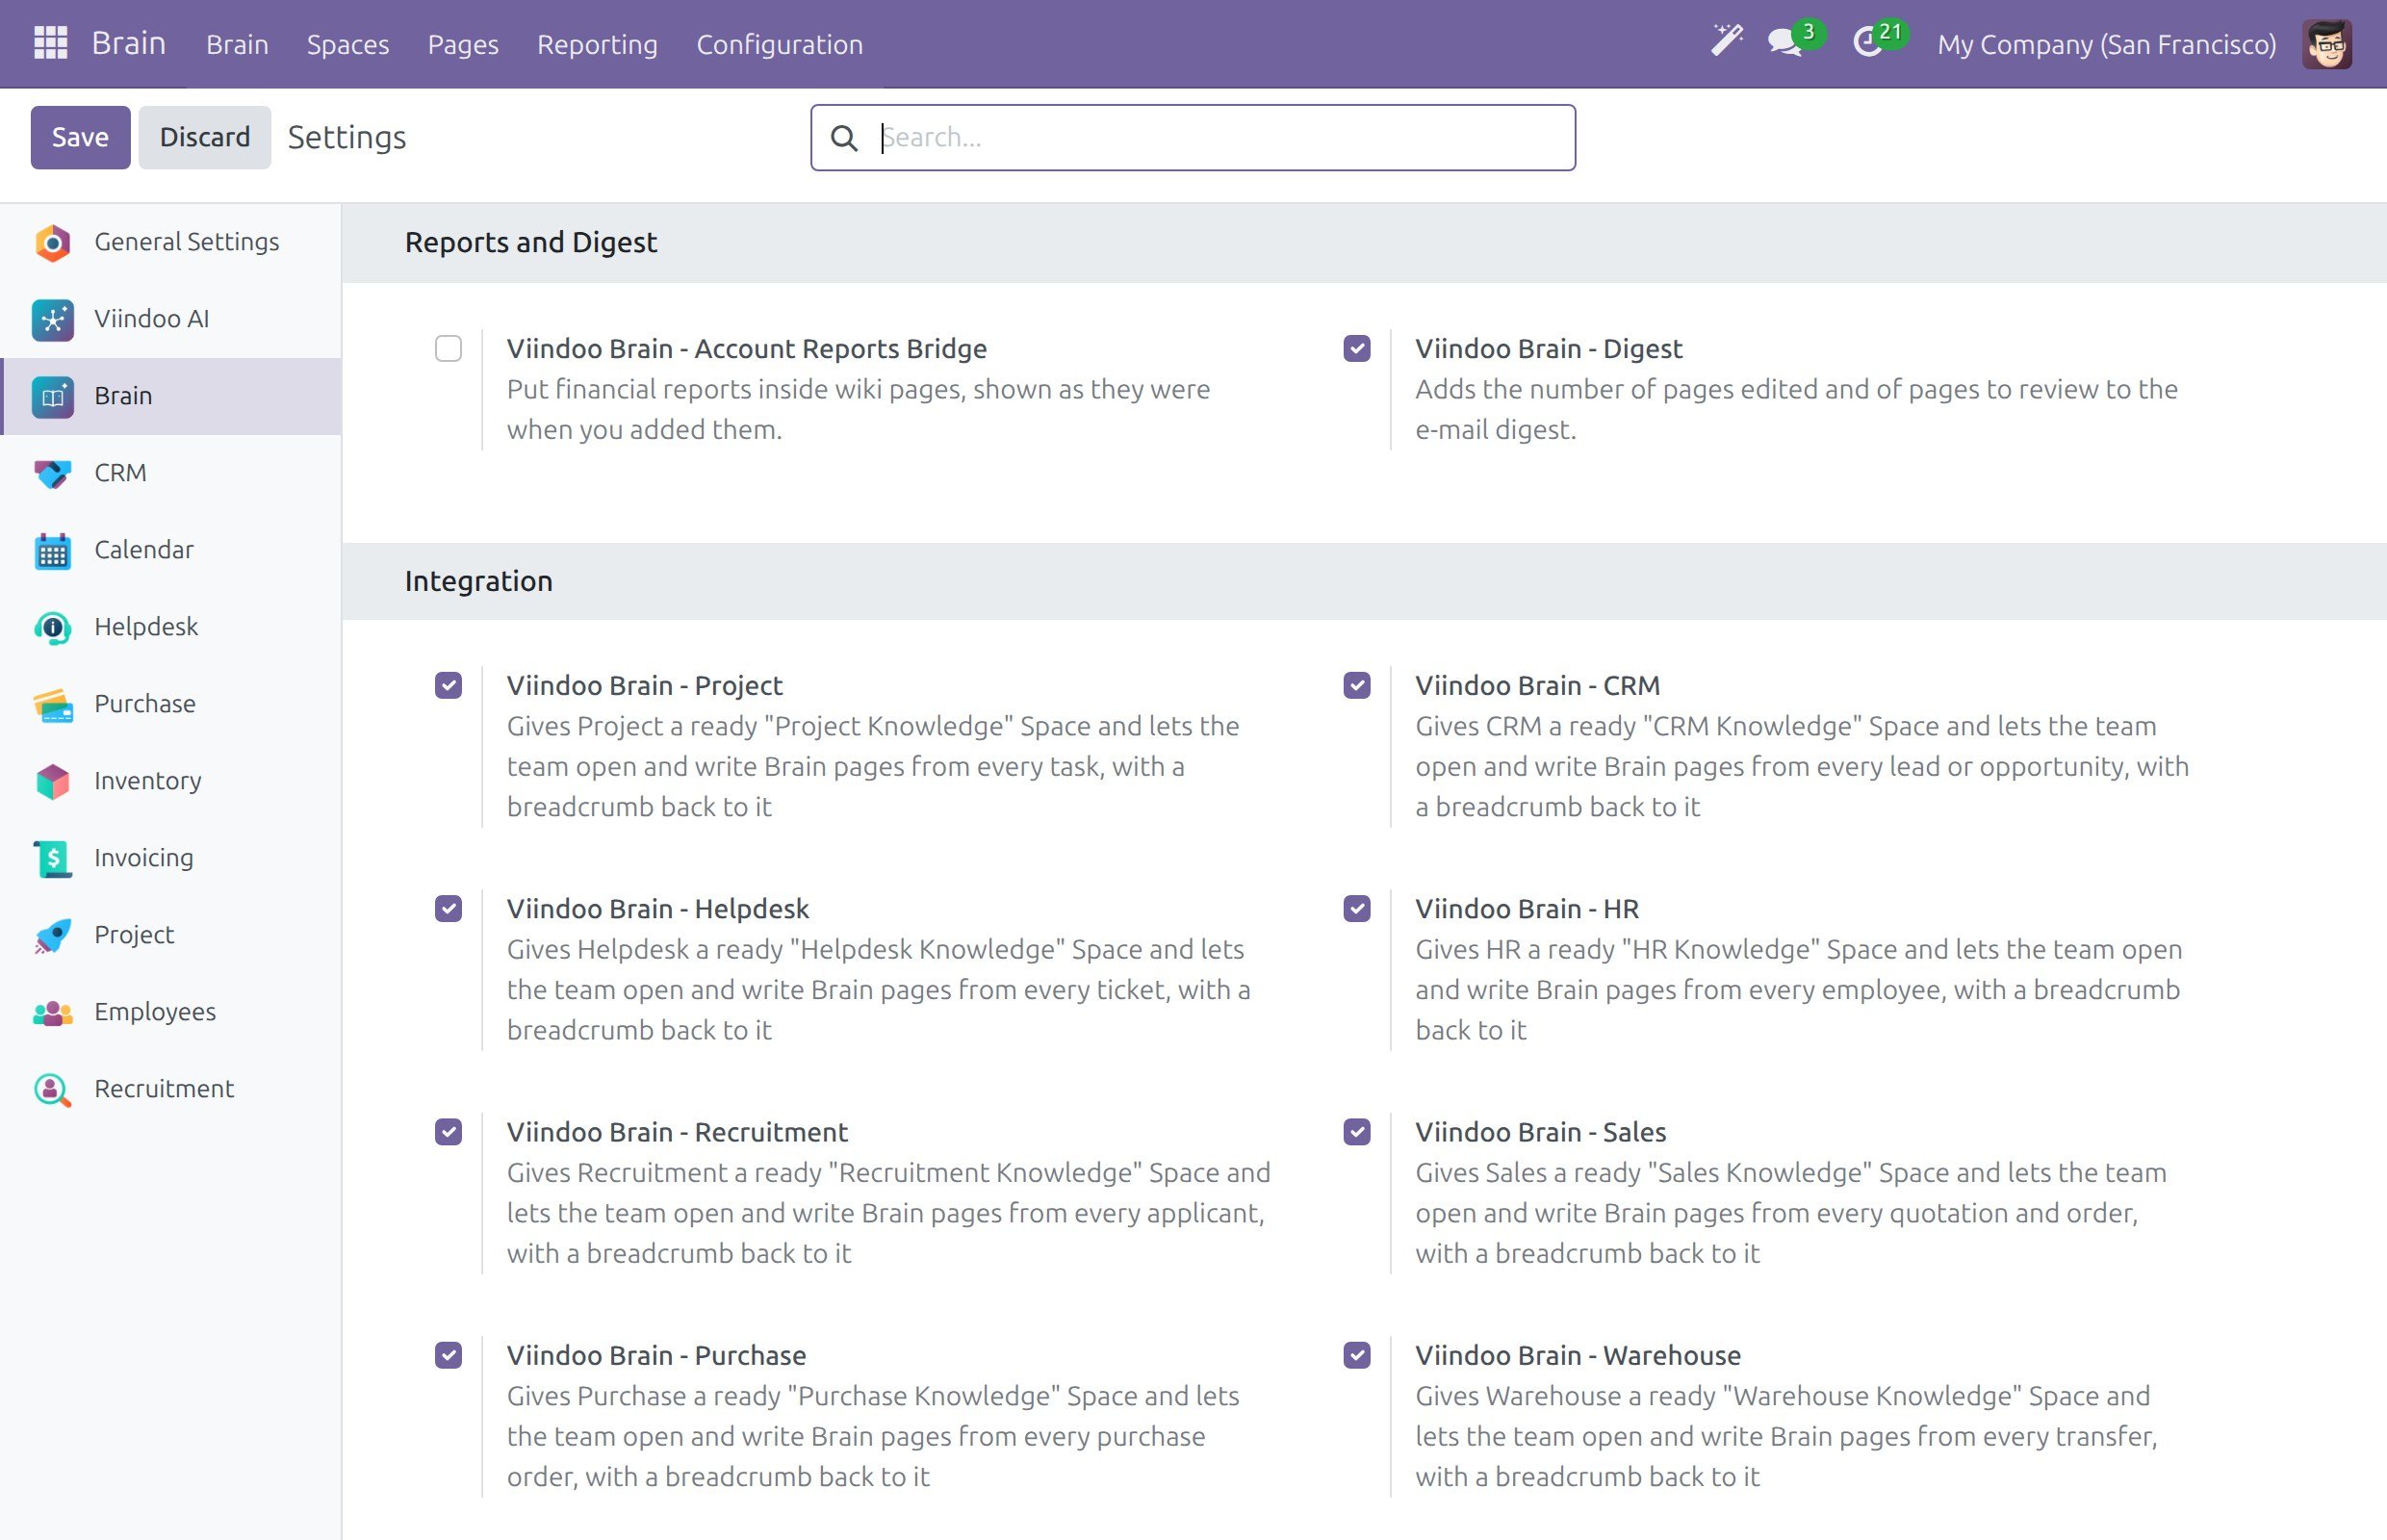
Task: Click the Project rocket icon
Action: click(52, 936)
